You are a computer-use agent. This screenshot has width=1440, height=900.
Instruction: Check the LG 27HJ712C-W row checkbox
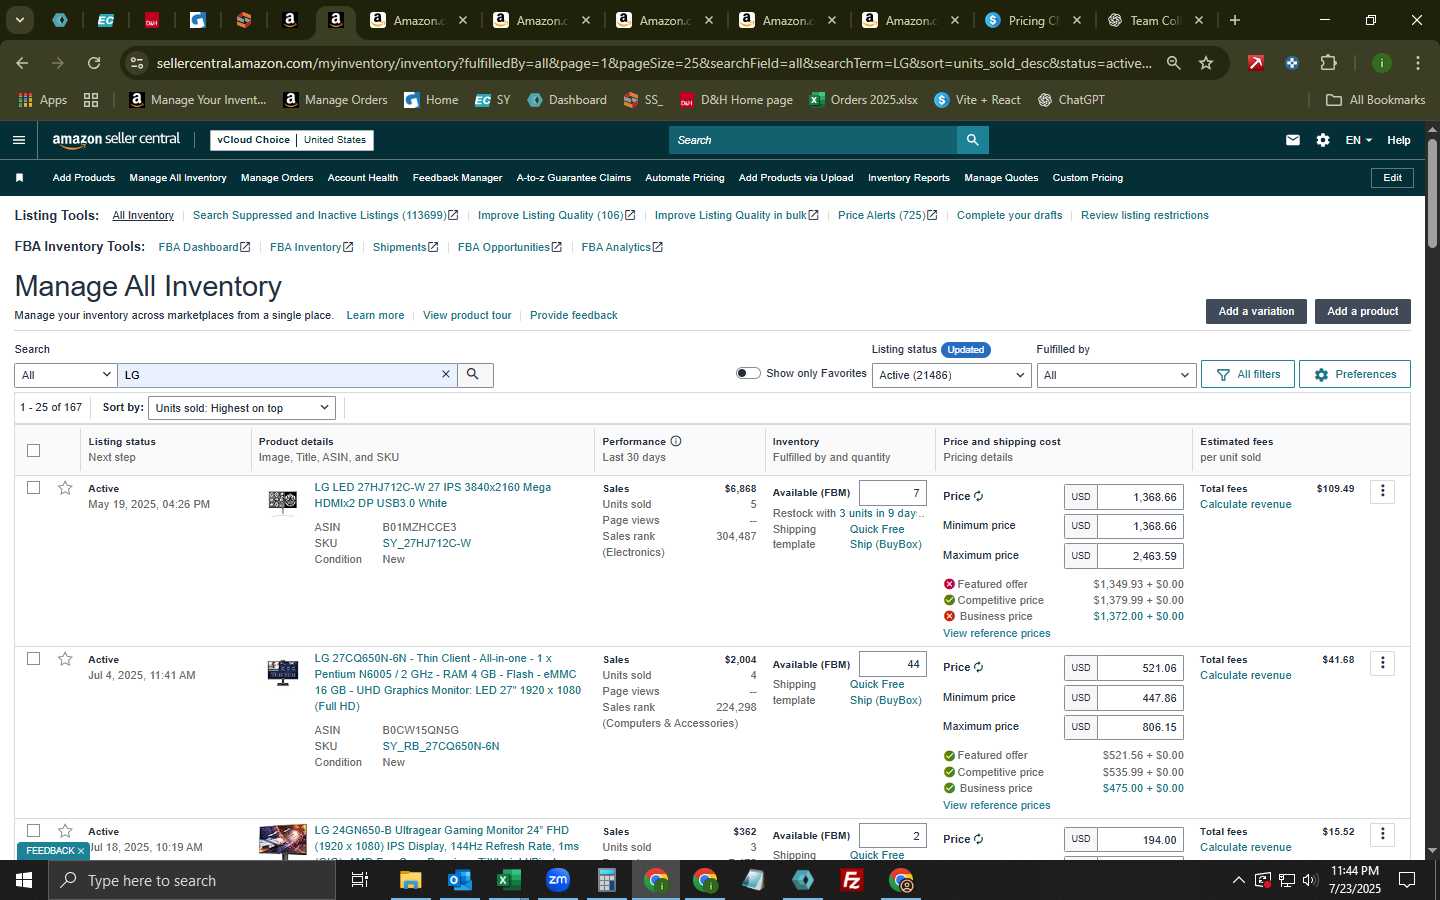[33, 488]
